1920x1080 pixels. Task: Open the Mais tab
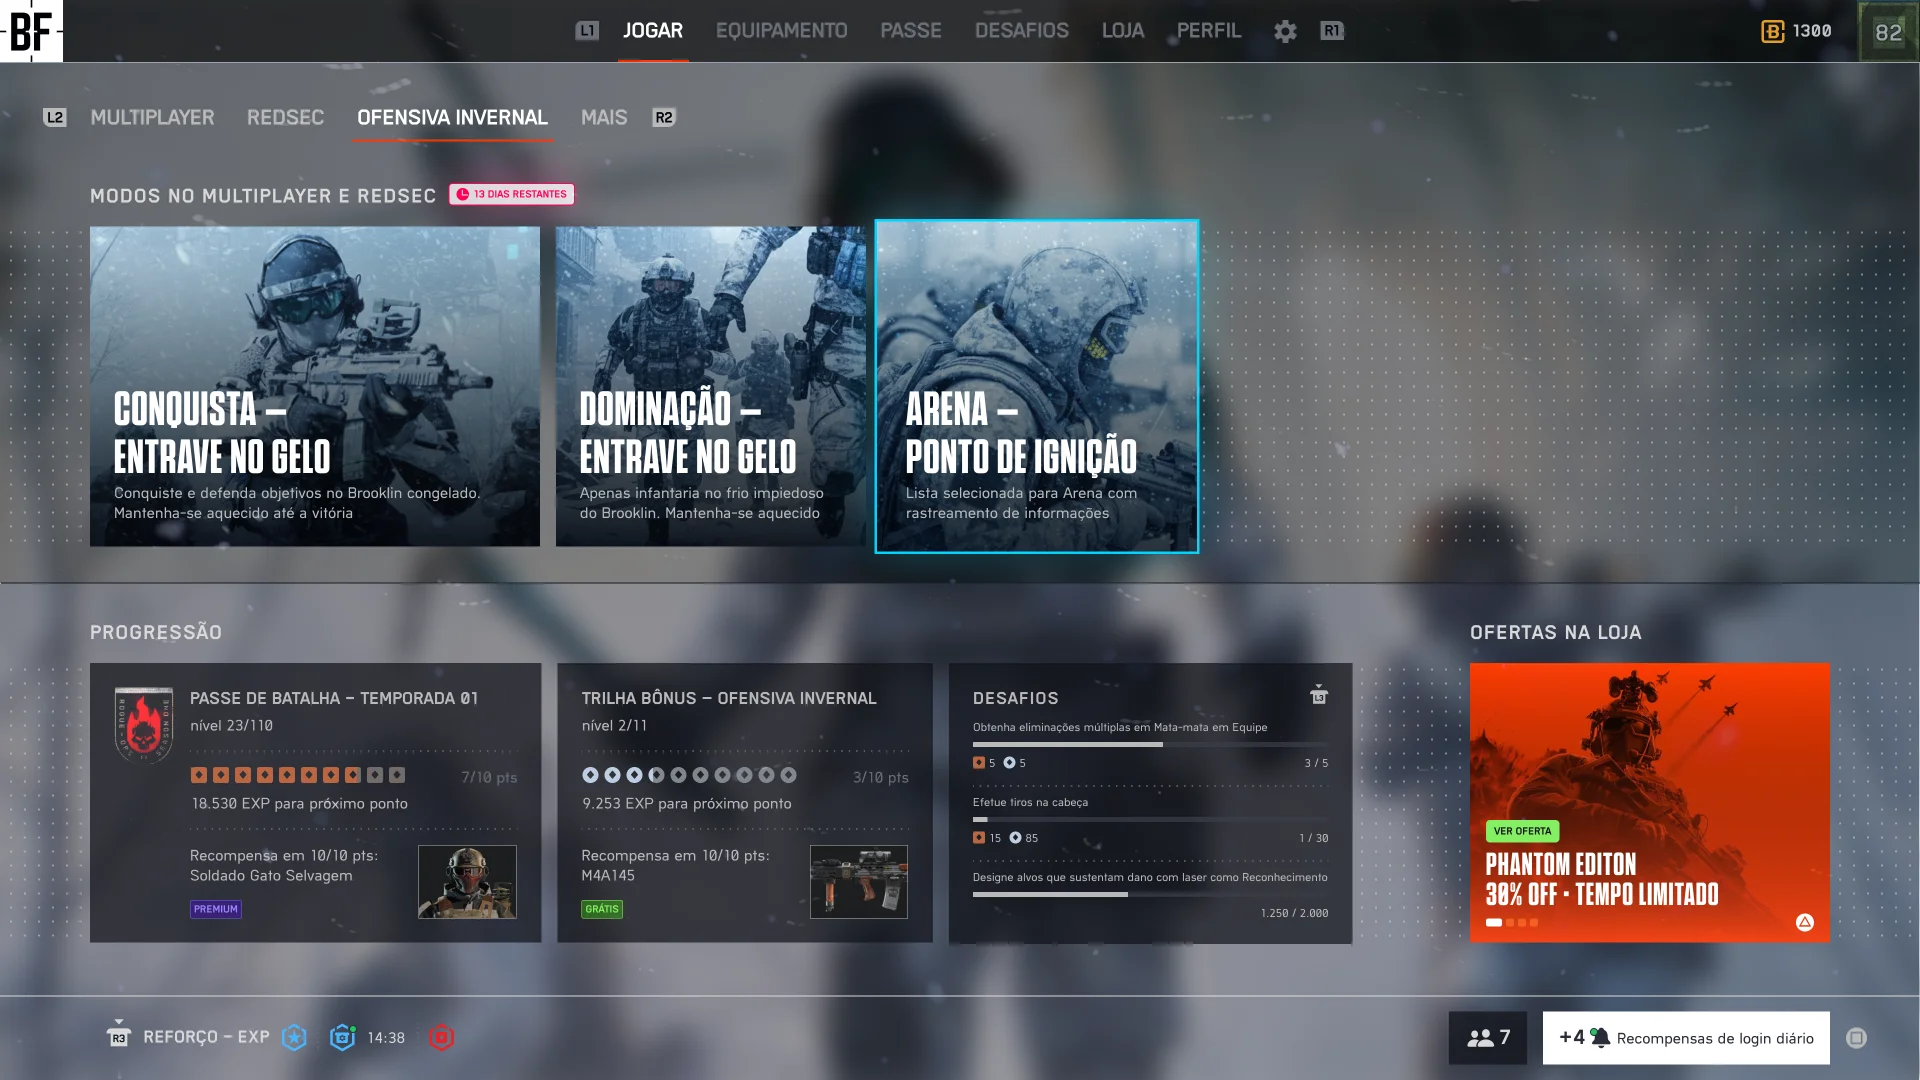pos(604,117)
